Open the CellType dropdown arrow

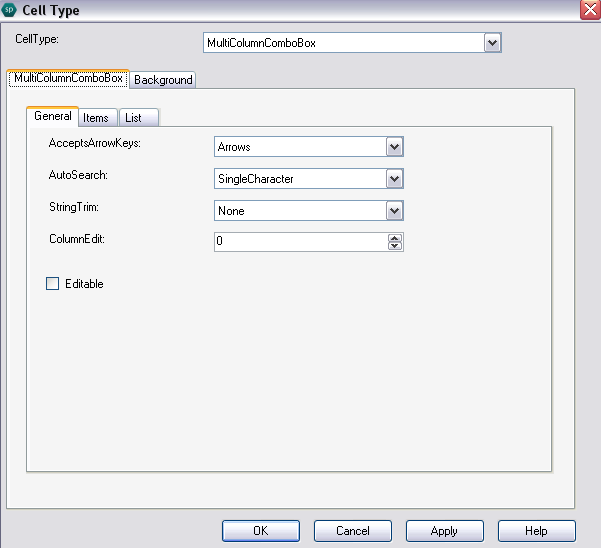pos(492,43)
